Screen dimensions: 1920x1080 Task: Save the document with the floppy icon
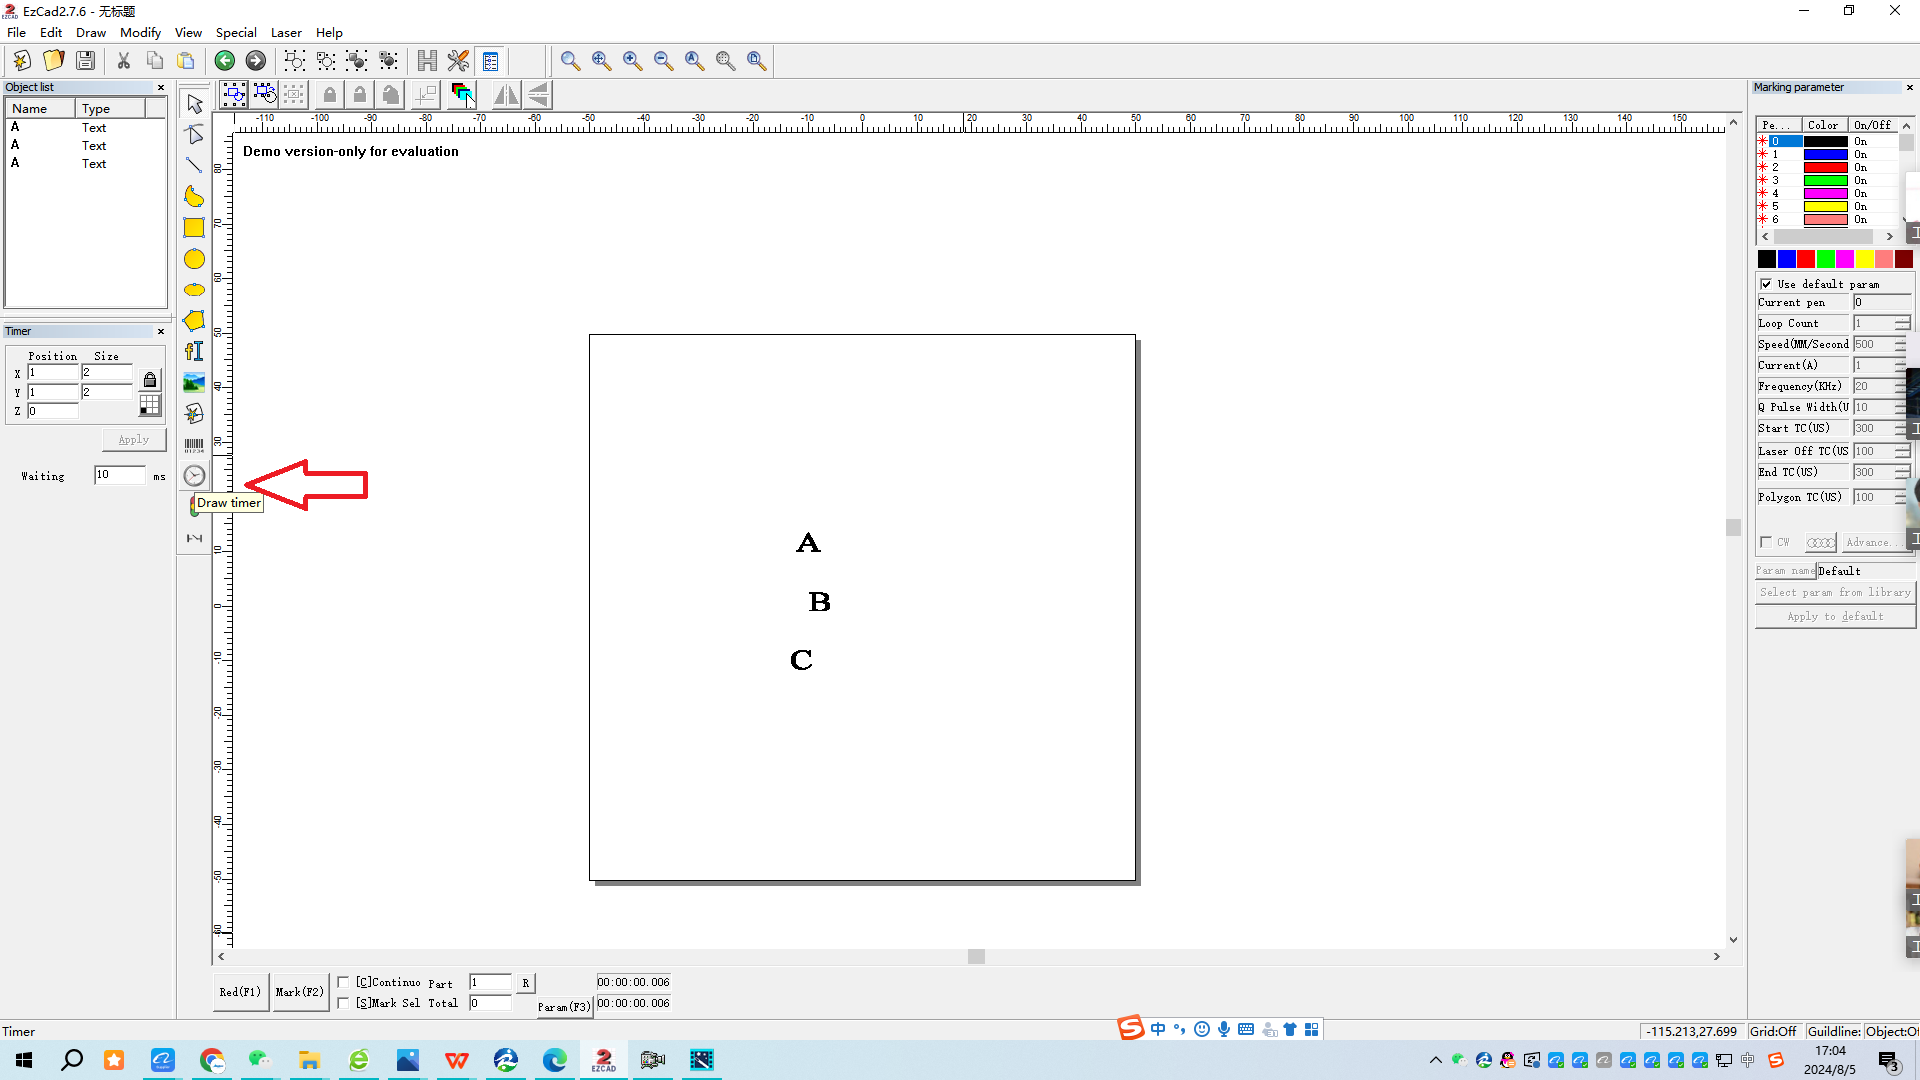[86, 61]
